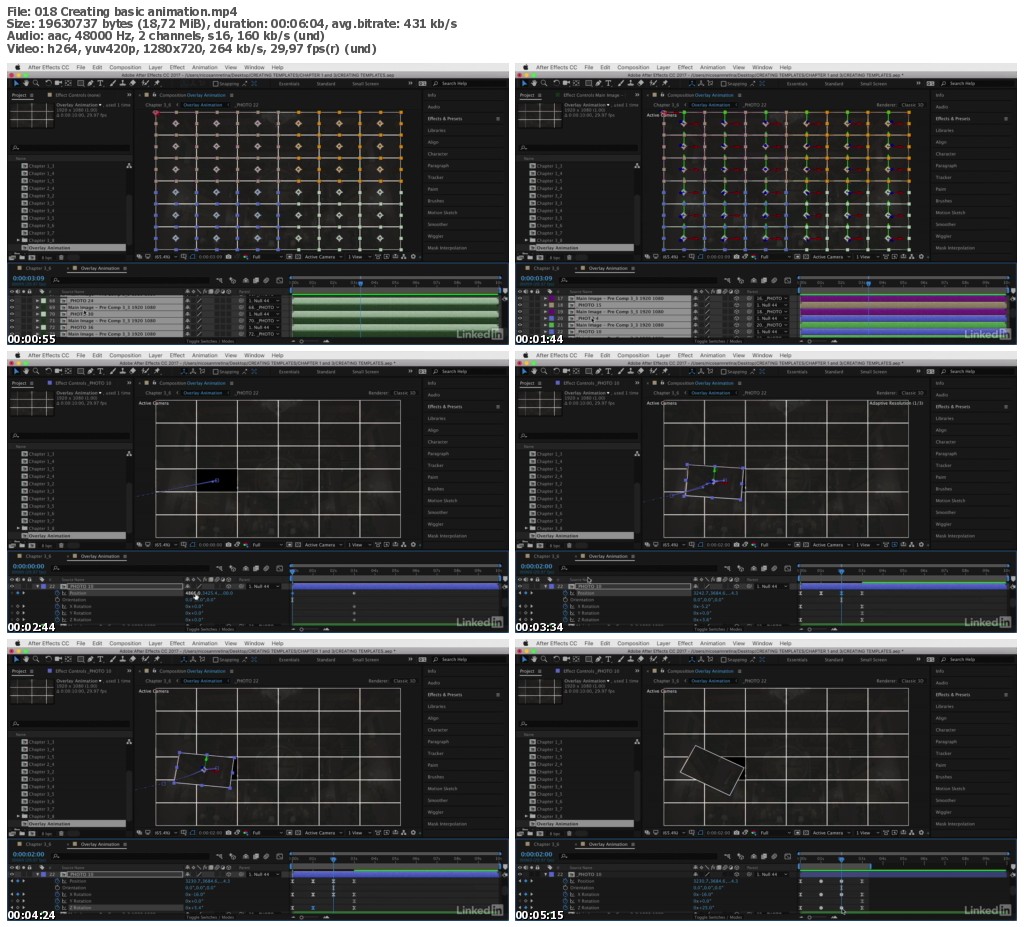Click the project search field in 00:01:44 frame
The width and height of the screenshot is (1024, 927).
tap(579, 148)
